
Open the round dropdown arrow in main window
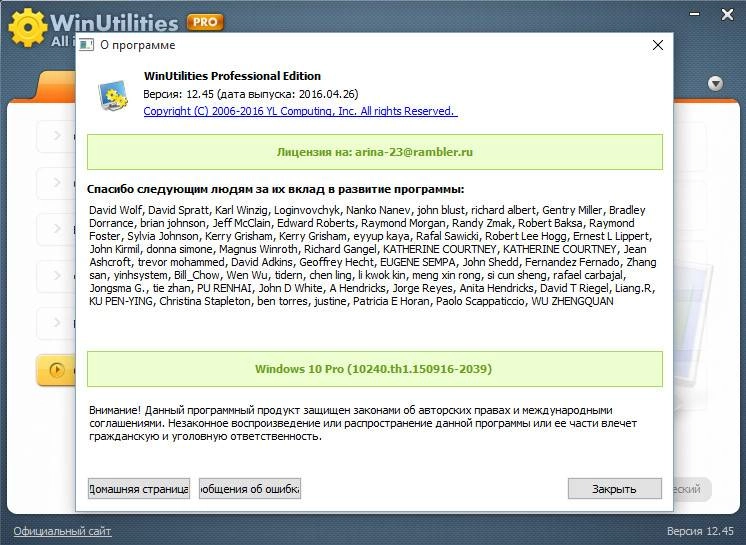[716, 84]
